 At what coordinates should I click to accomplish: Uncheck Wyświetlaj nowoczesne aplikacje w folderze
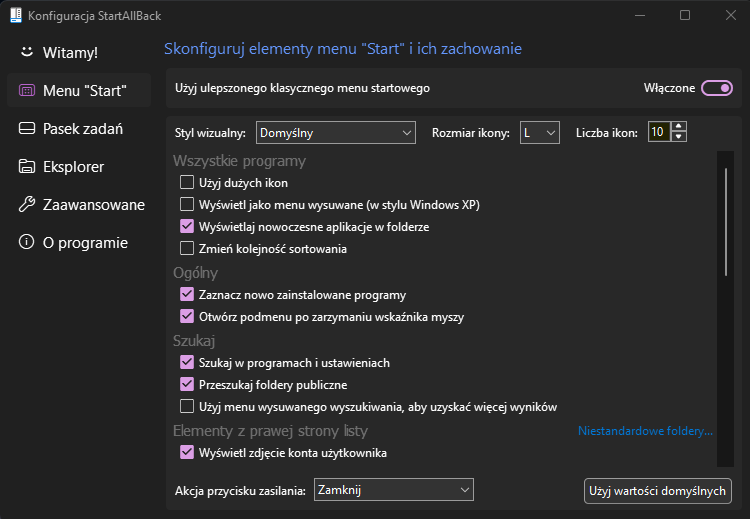[x=187, y=226]
